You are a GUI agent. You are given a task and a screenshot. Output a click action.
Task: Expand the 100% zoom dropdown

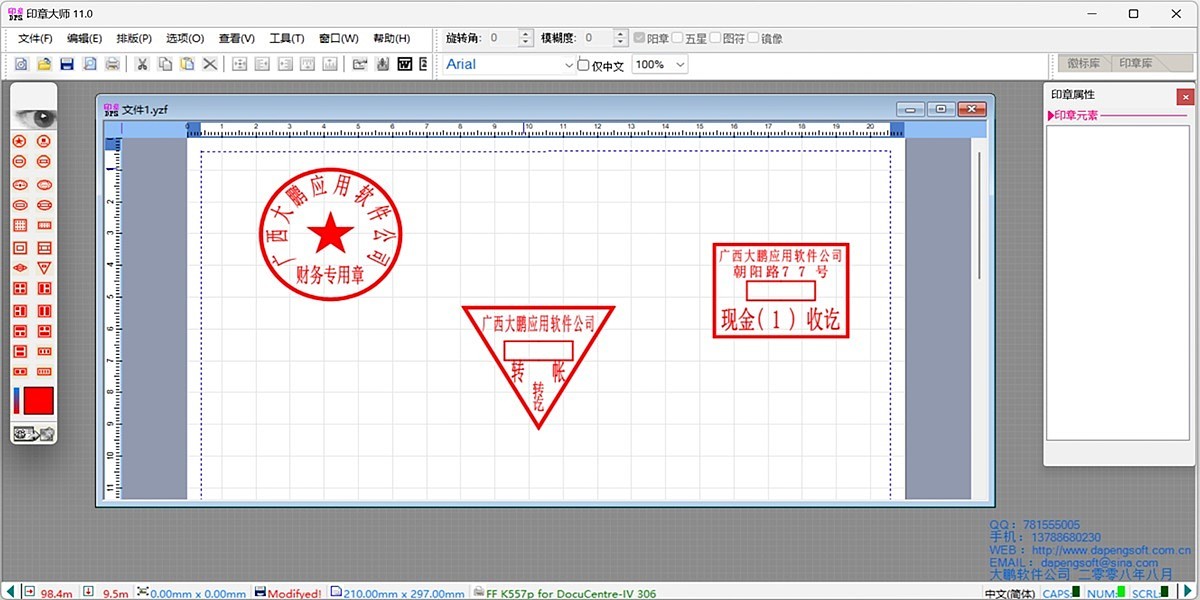(680, 65)
